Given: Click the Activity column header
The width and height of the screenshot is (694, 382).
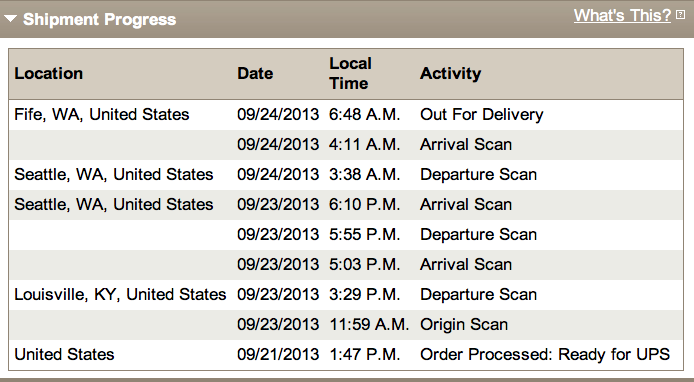Looking at the screenshot, I should tap(451, 73).
